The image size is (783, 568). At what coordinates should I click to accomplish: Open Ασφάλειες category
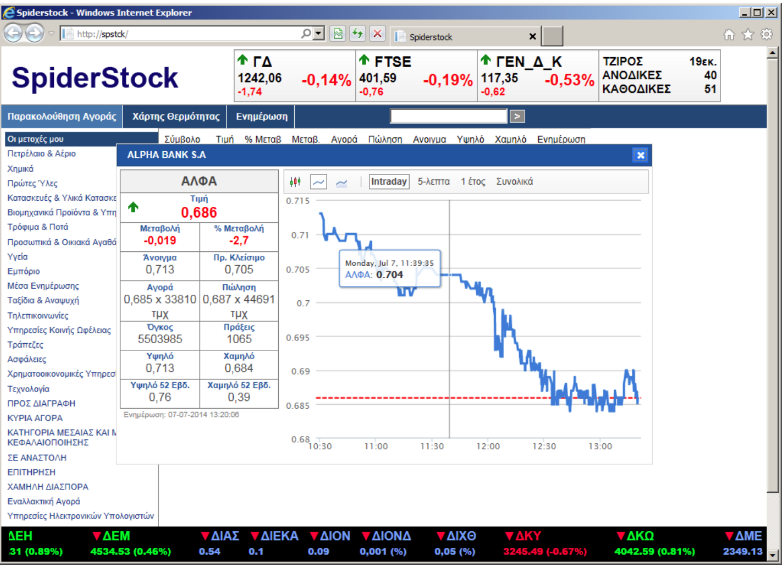click(26, 359)
